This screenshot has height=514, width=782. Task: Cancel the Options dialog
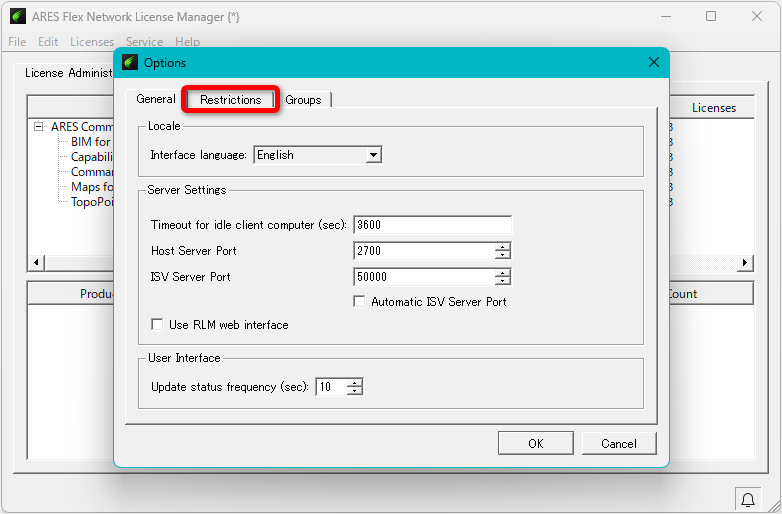pos(619,443)
